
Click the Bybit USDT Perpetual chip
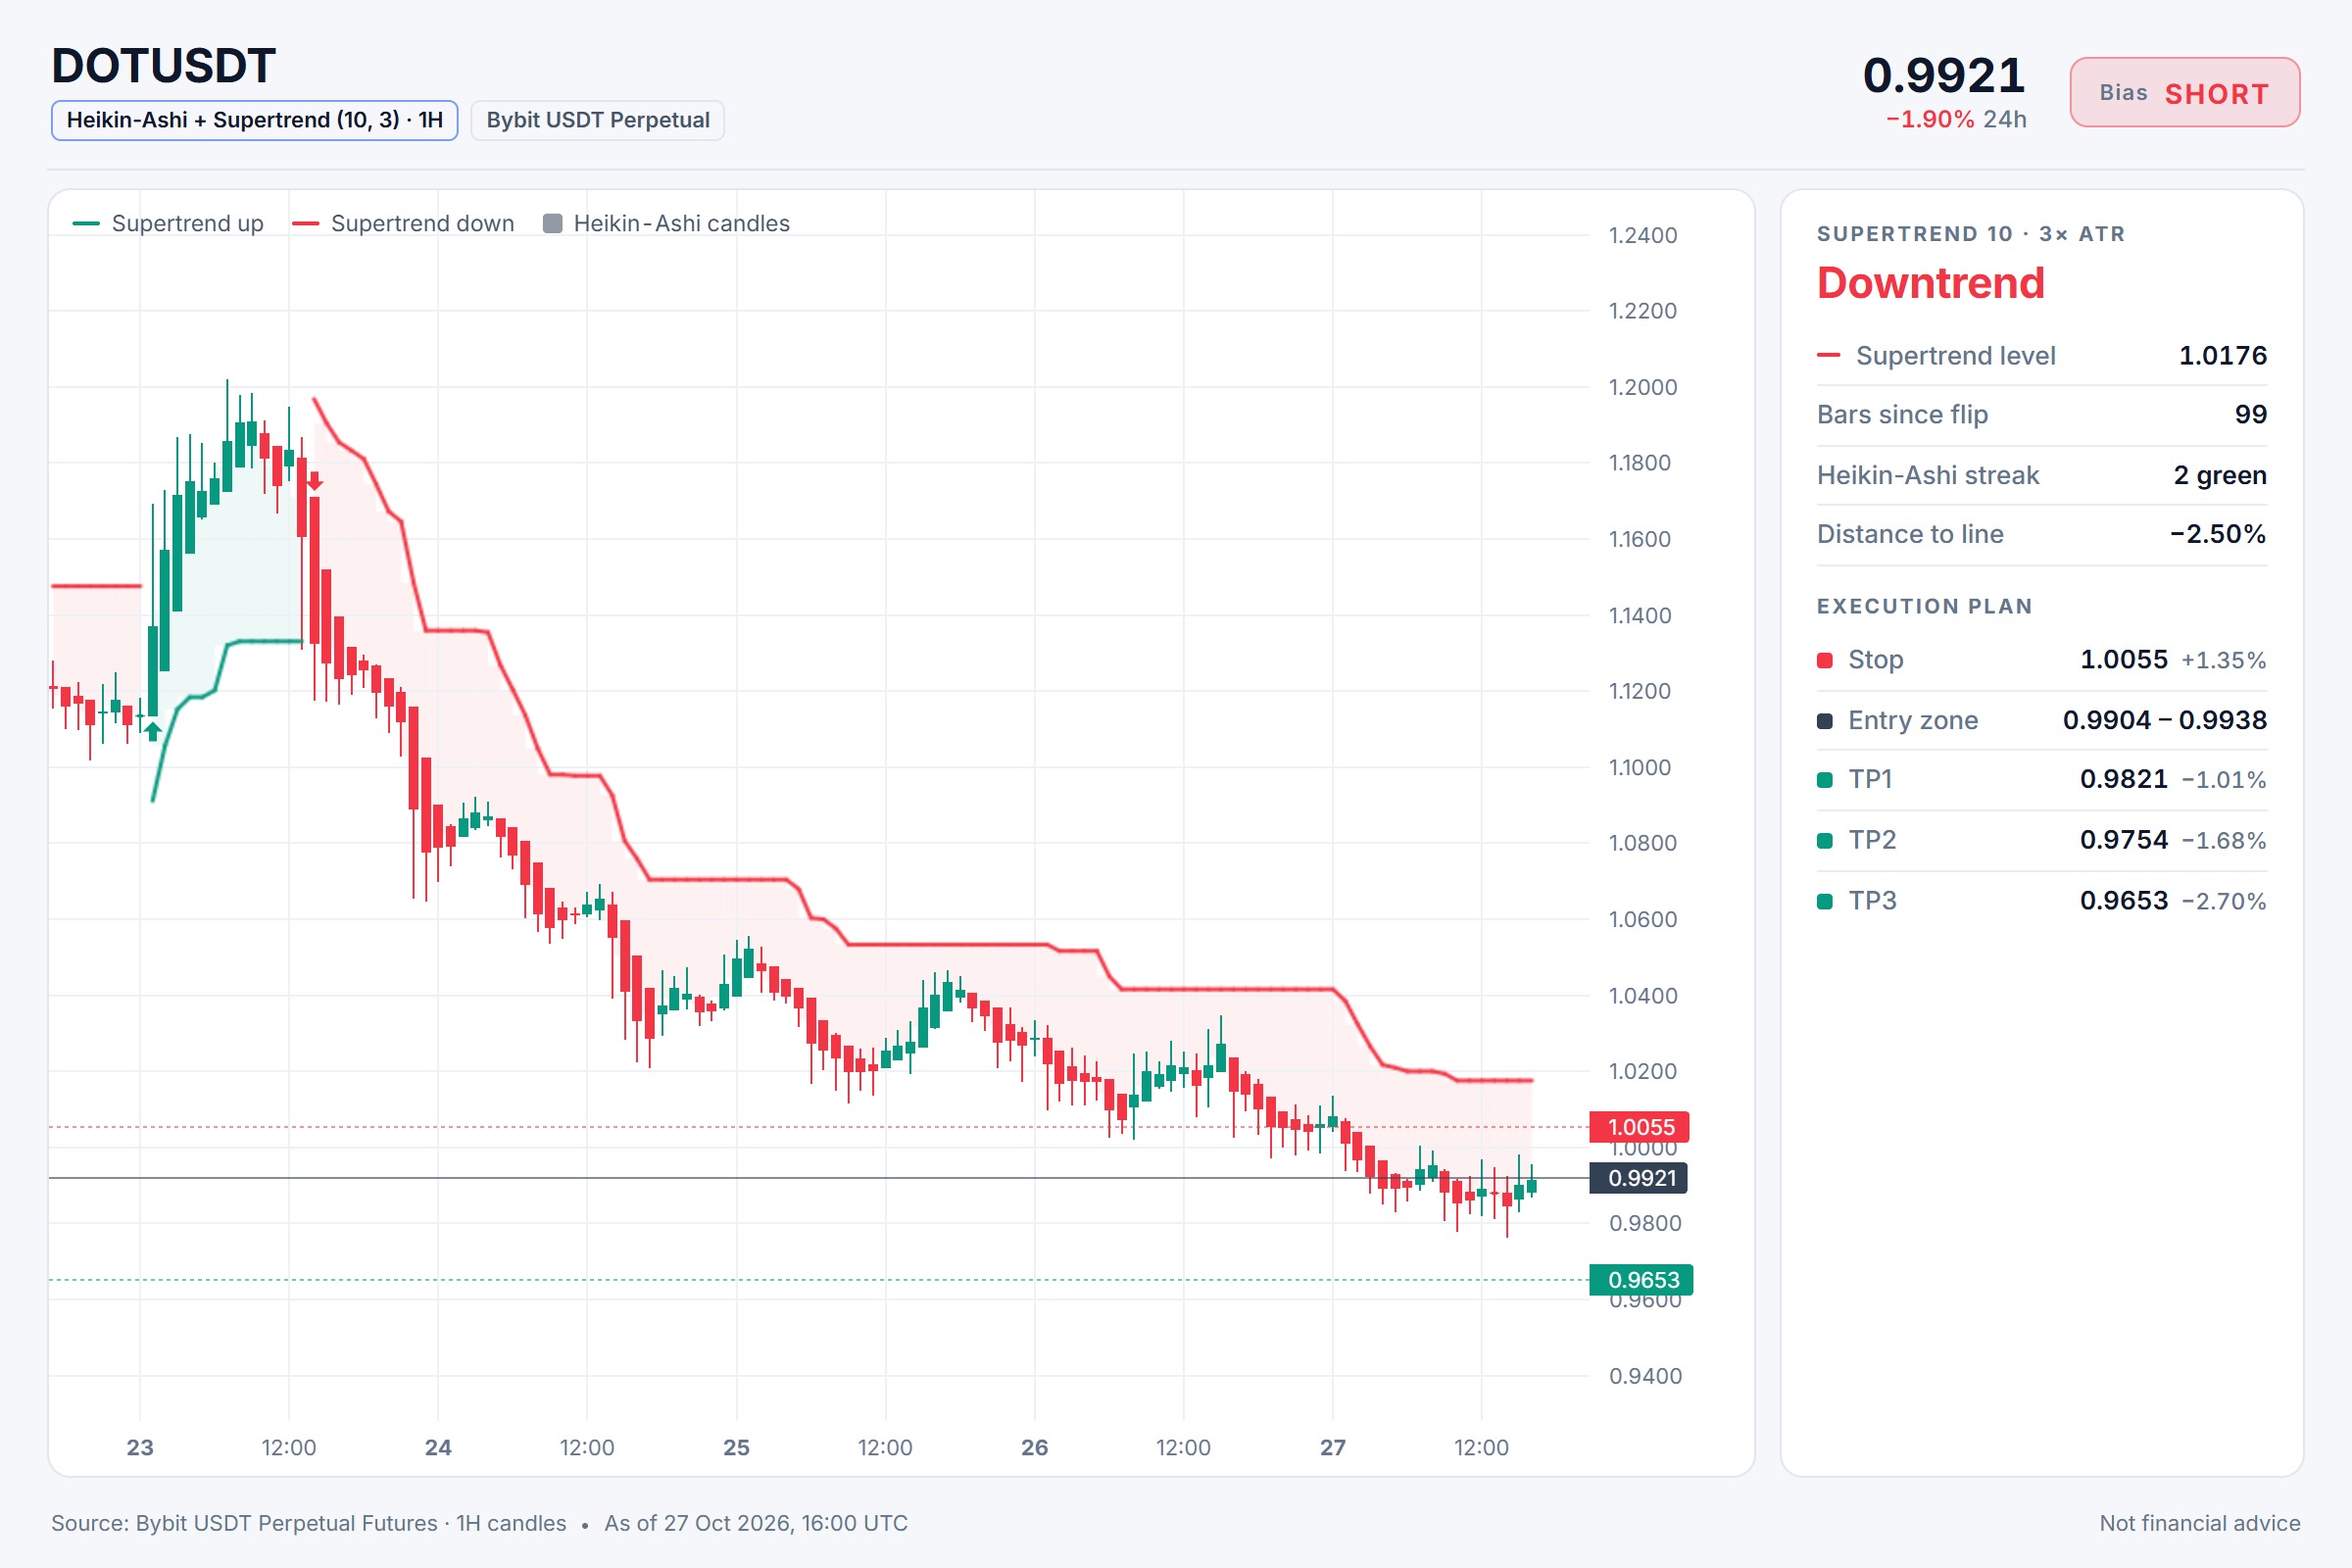[597, 120]
